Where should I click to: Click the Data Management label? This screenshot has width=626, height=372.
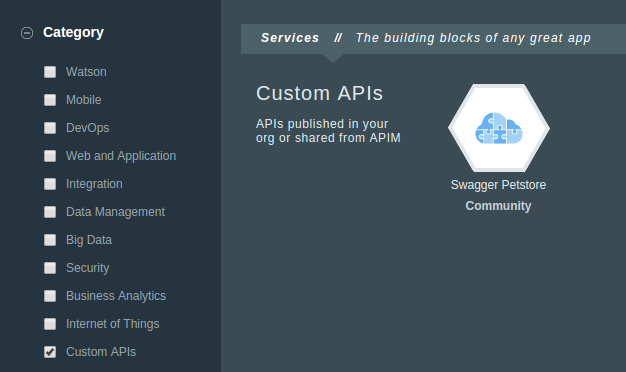click(x=115, y=212)
